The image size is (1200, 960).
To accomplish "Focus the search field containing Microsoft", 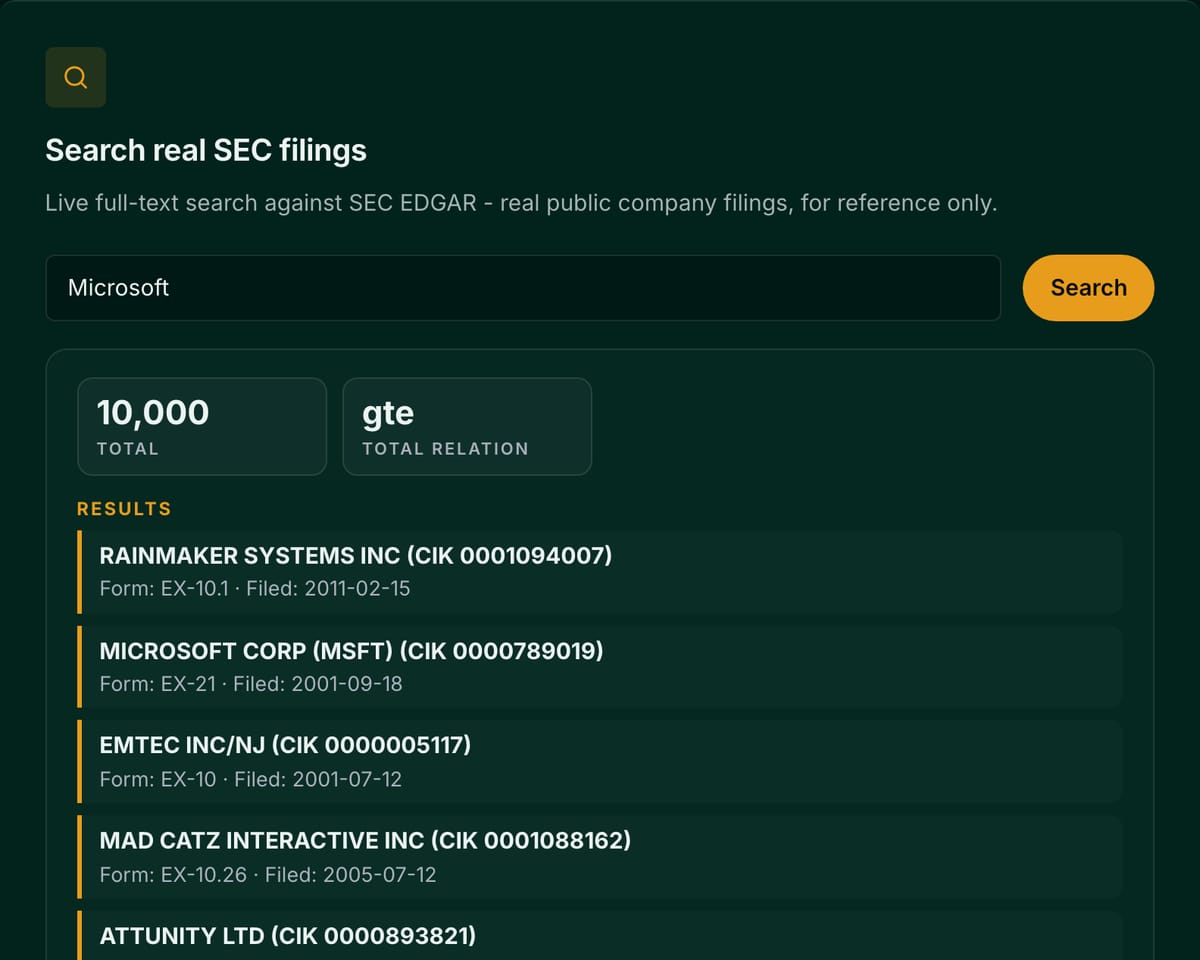I will (x=523, y=288).
